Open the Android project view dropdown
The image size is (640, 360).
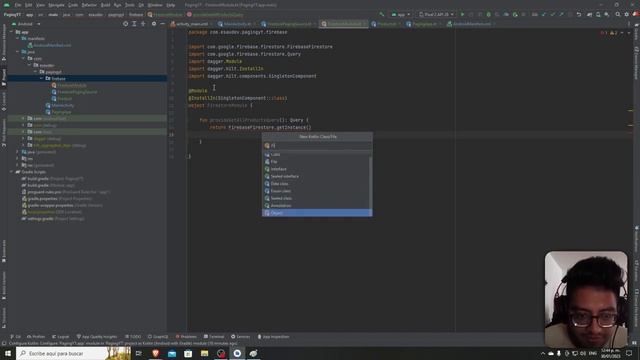click(27, 24)
